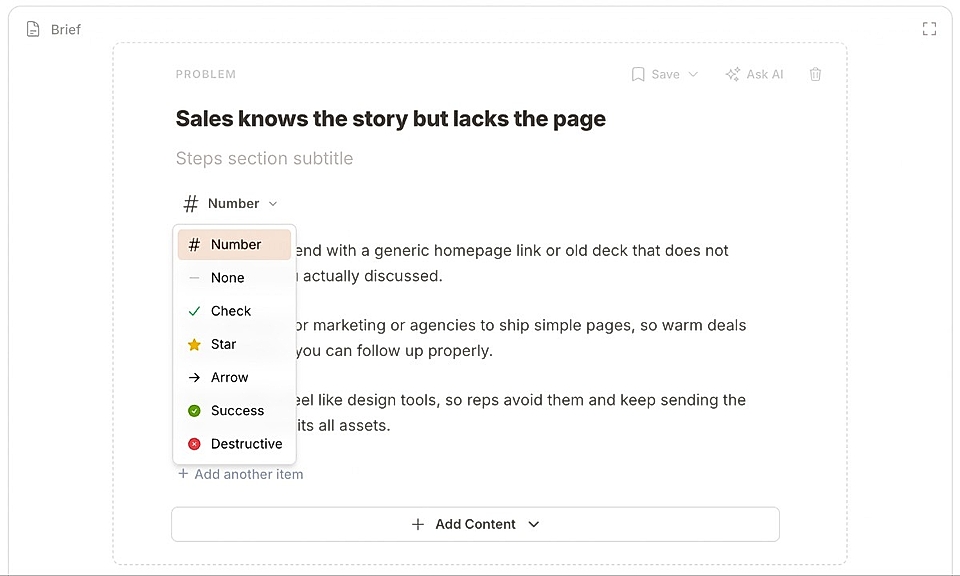Select the green Success marker icon

tap(193, 410)
